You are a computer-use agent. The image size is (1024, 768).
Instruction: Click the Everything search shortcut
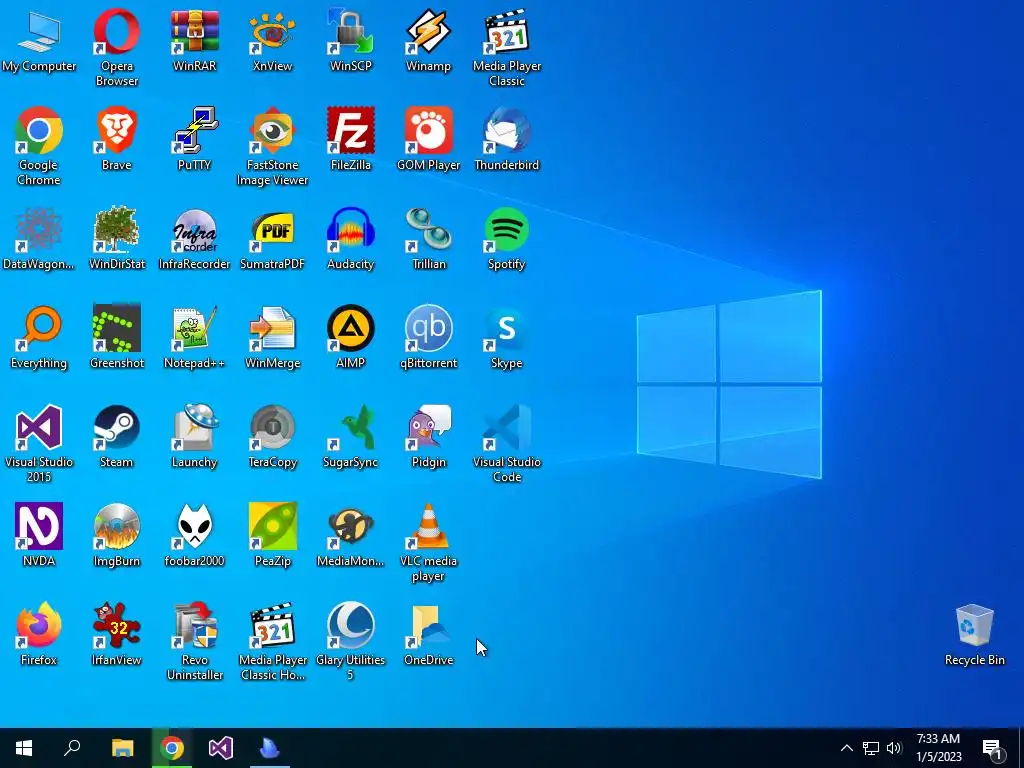[39, 338]
